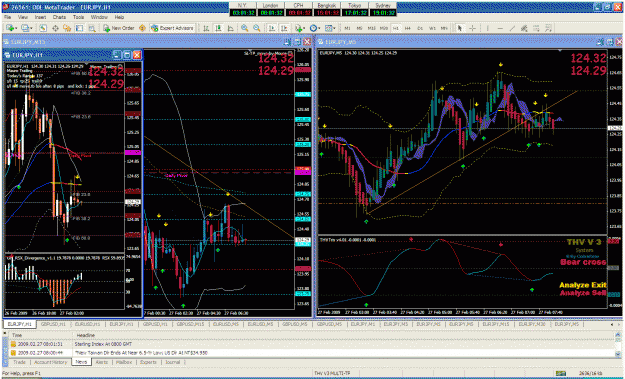The image size is (625, 379).
Task: Expand the Periods dropdown arrow
Action: 319,28
